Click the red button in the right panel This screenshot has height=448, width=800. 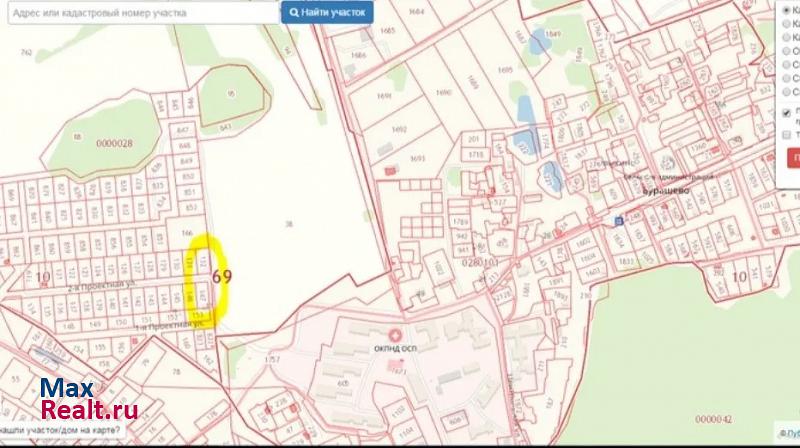coord(795,158)
